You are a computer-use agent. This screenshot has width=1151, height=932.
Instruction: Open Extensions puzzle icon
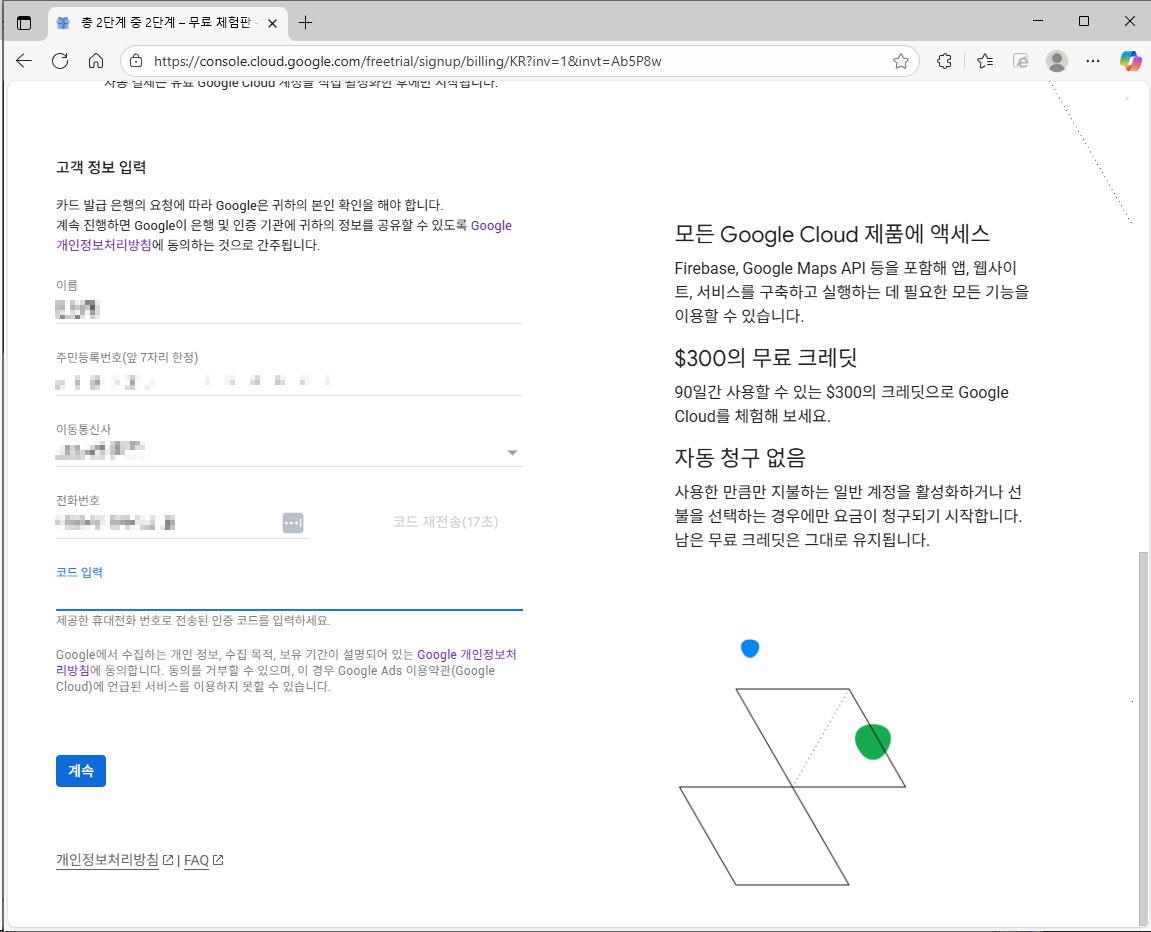[x=945, y=61]
